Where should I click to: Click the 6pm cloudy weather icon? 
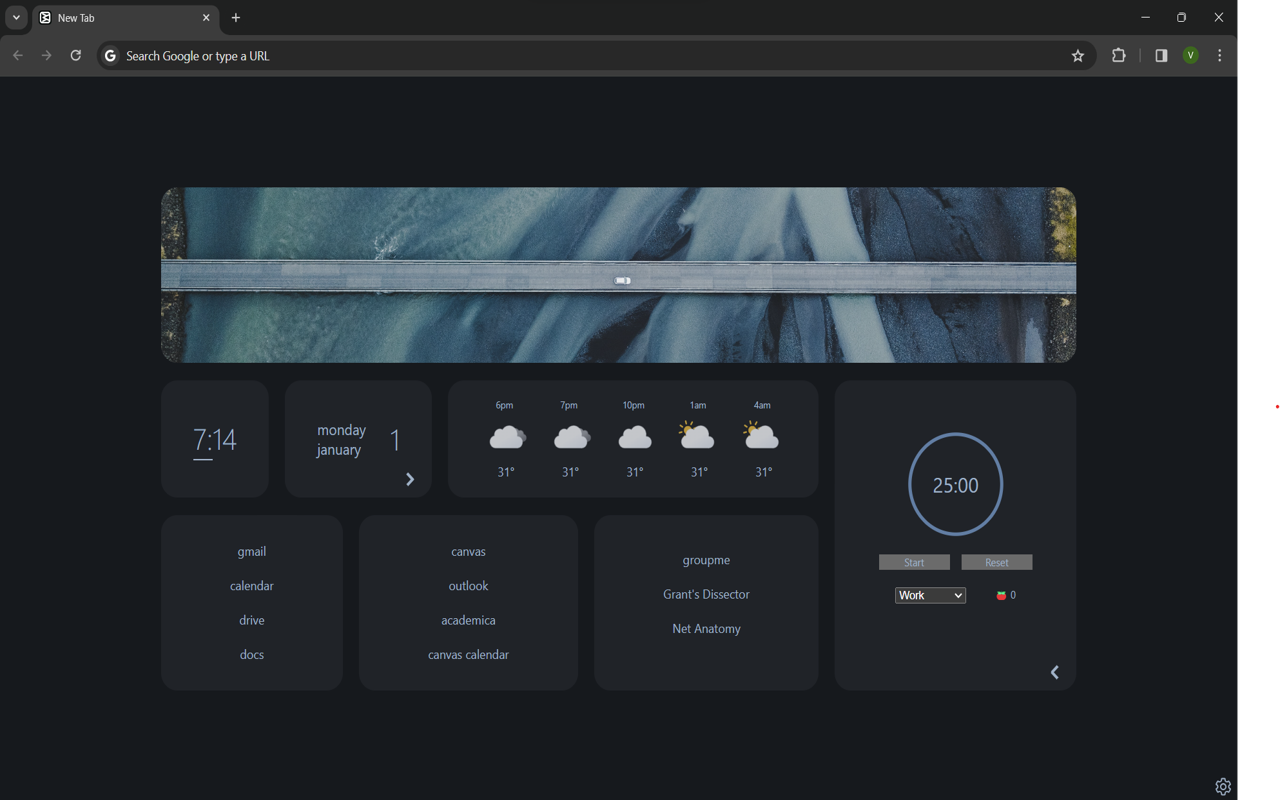(505, 435)
